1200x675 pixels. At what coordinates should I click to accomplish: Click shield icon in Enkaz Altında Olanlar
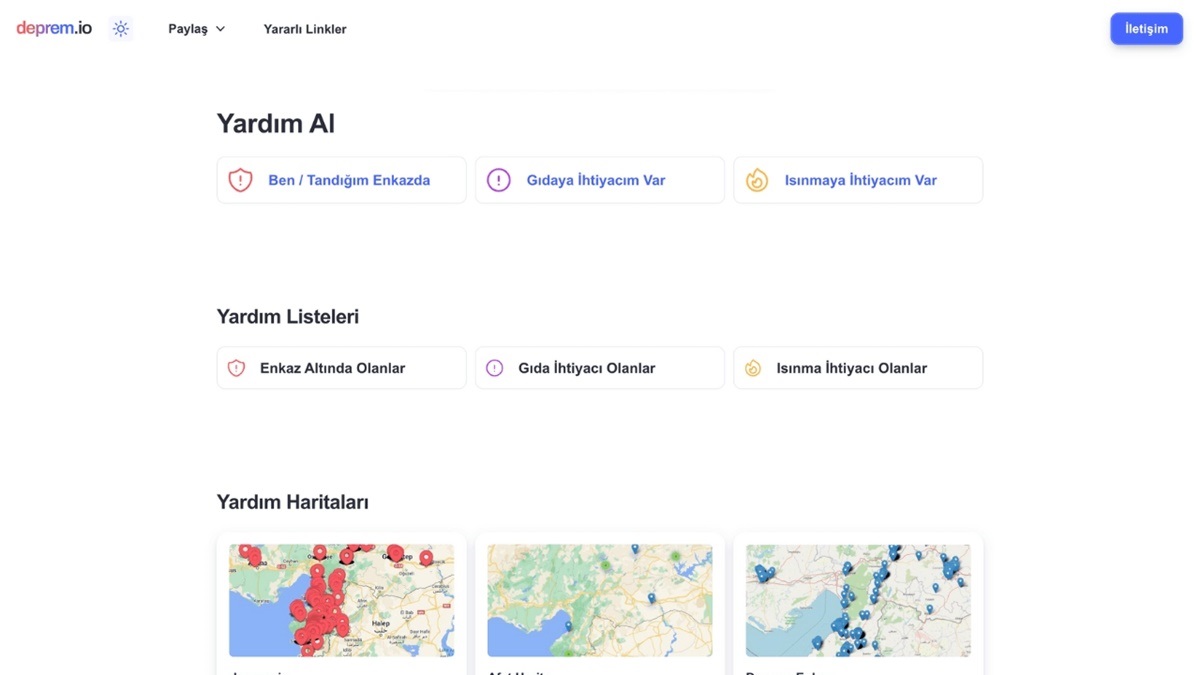pyautogui.click(x=237, y=368)
